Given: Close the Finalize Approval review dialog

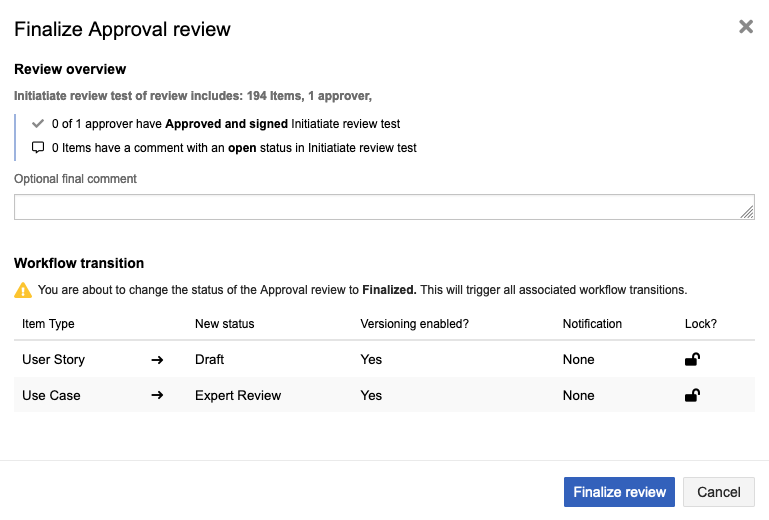Looking at the screenshot, I should (x=746, y=27).
